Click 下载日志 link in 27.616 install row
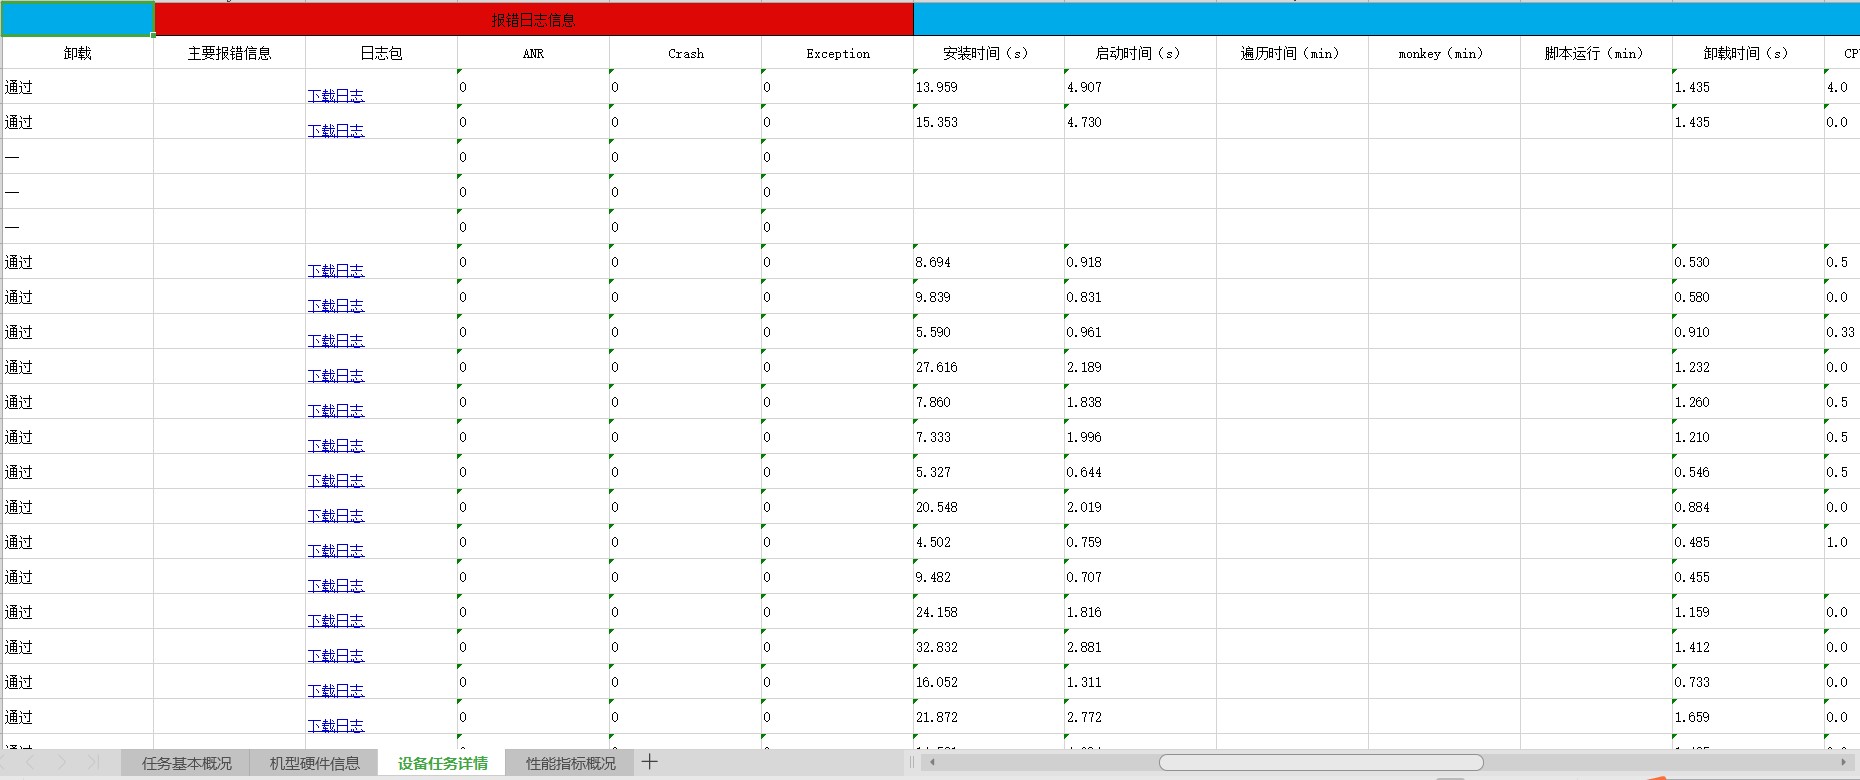 coord(336,375)
